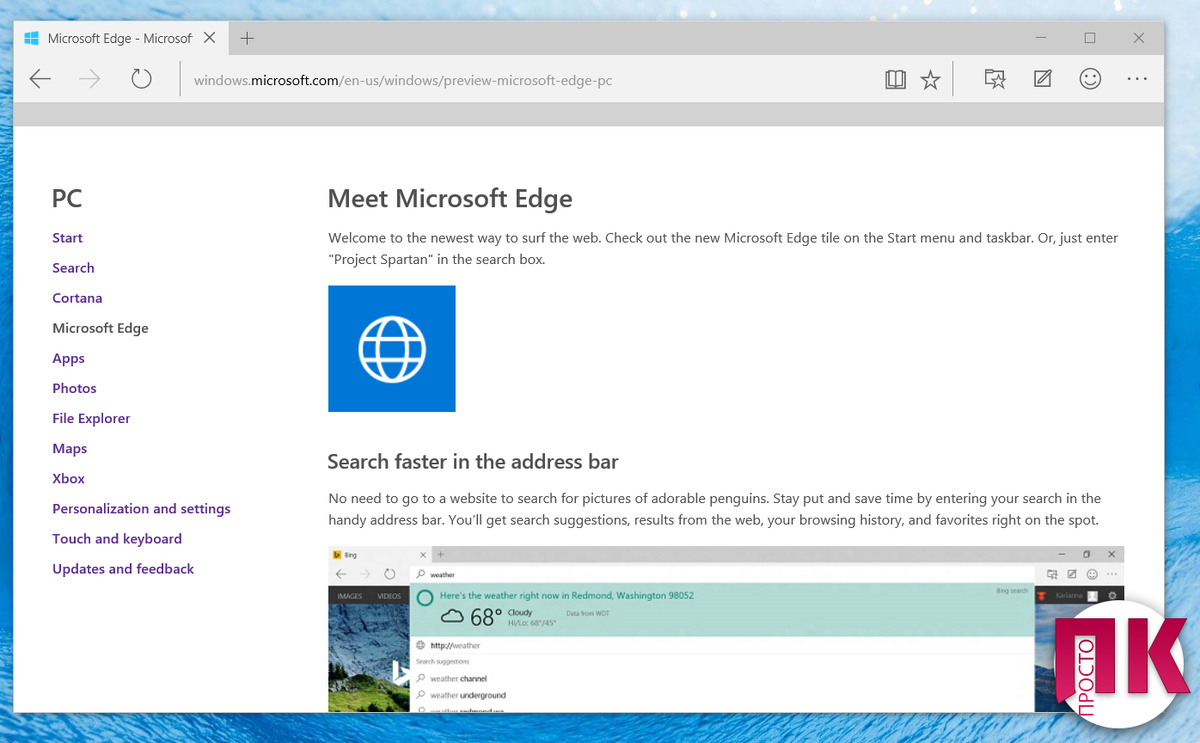Refresh the page with reload icon

tap(141, 79)
